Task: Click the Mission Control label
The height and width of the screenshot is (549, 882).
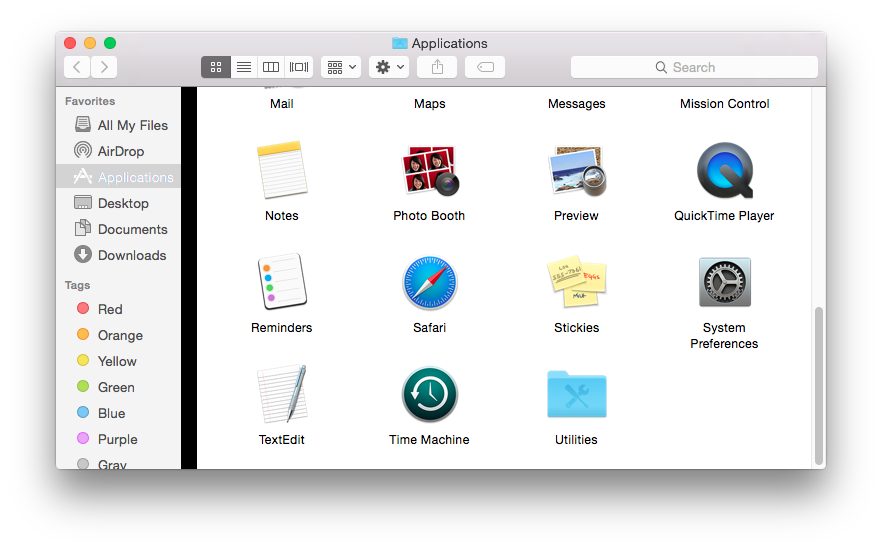Action: pyautogui.click(x=724, y=104)
